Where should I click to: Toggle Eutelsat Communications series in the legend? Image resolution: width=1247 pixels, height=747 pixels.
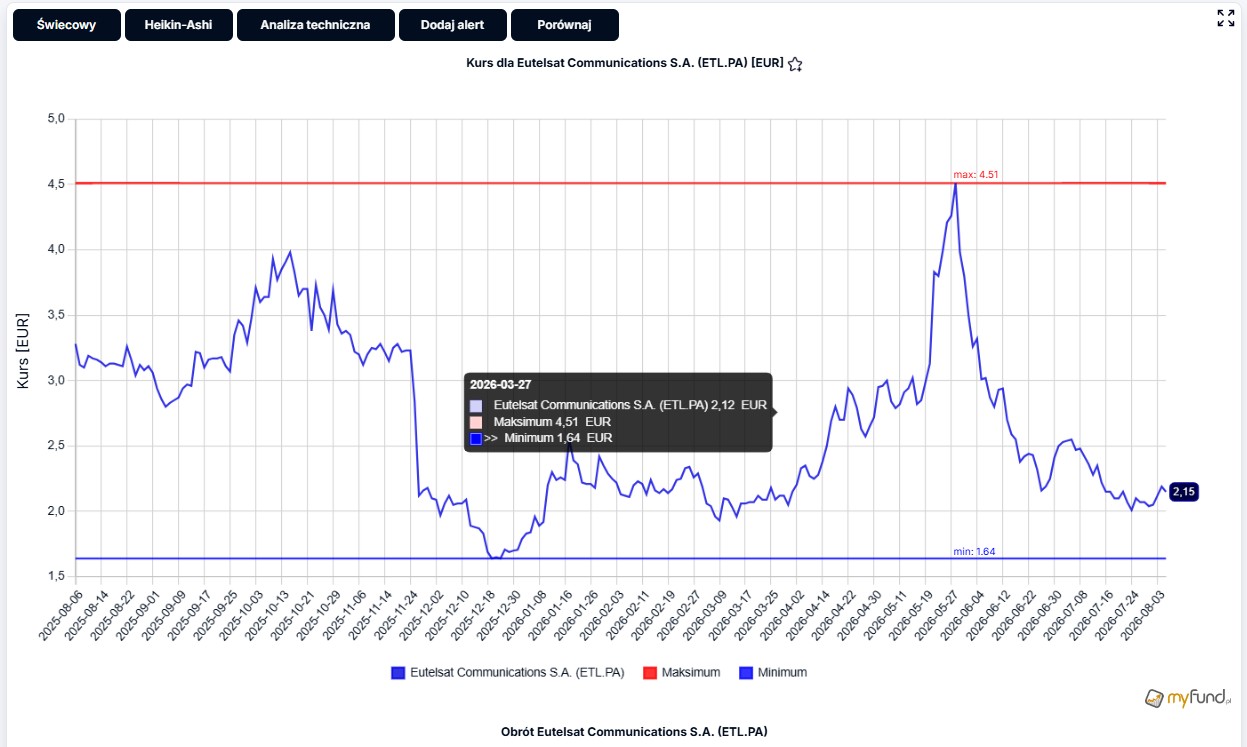click(x=508, y=673)
